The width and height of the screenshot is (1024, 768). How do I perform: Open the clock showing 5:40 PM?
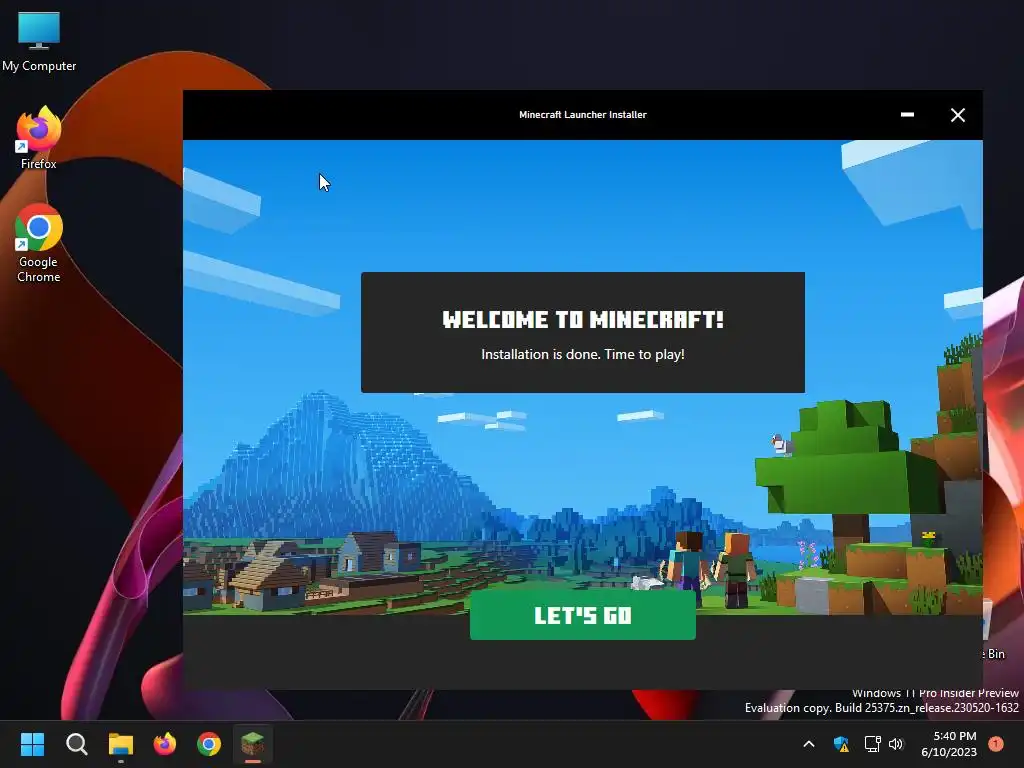click(949, 744)
